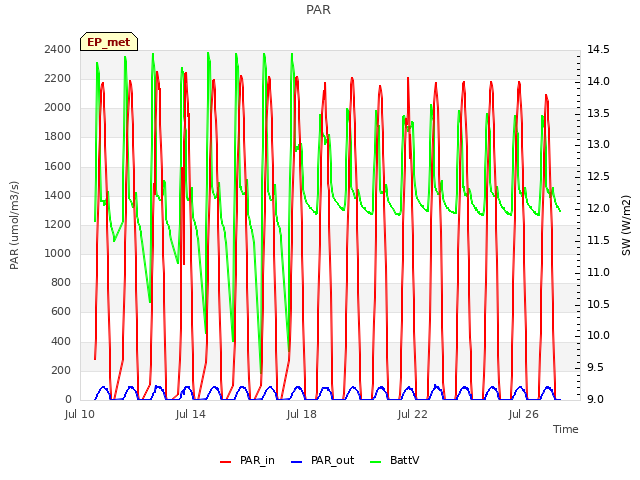Click the '13.5' right axis label

pos(598,113)
